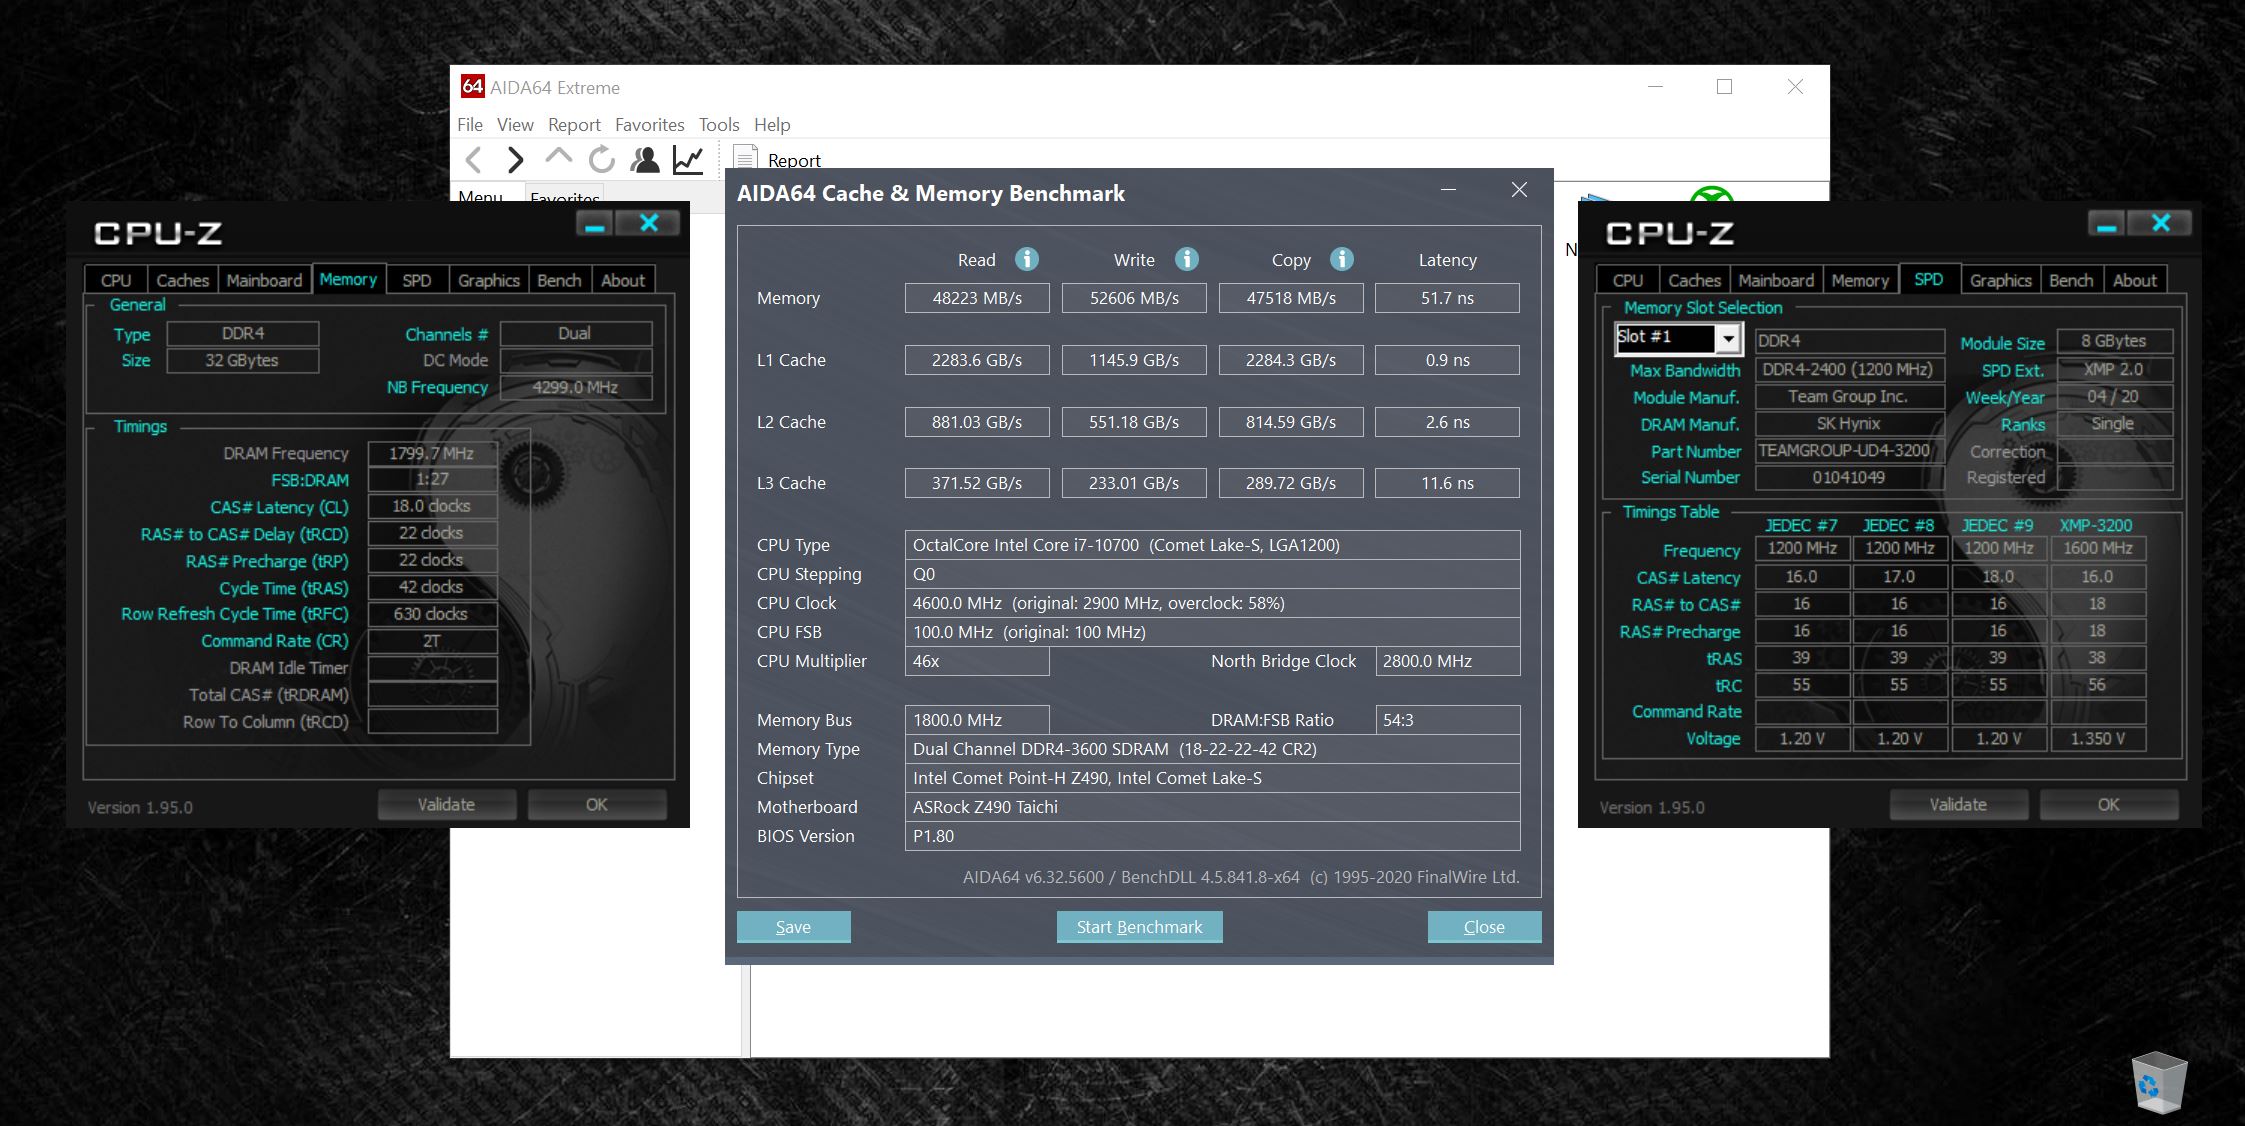This screenshot has height=1126, width=2245.
Task: Click Validate in left CPU-Z window
Action: click(447, 804)
